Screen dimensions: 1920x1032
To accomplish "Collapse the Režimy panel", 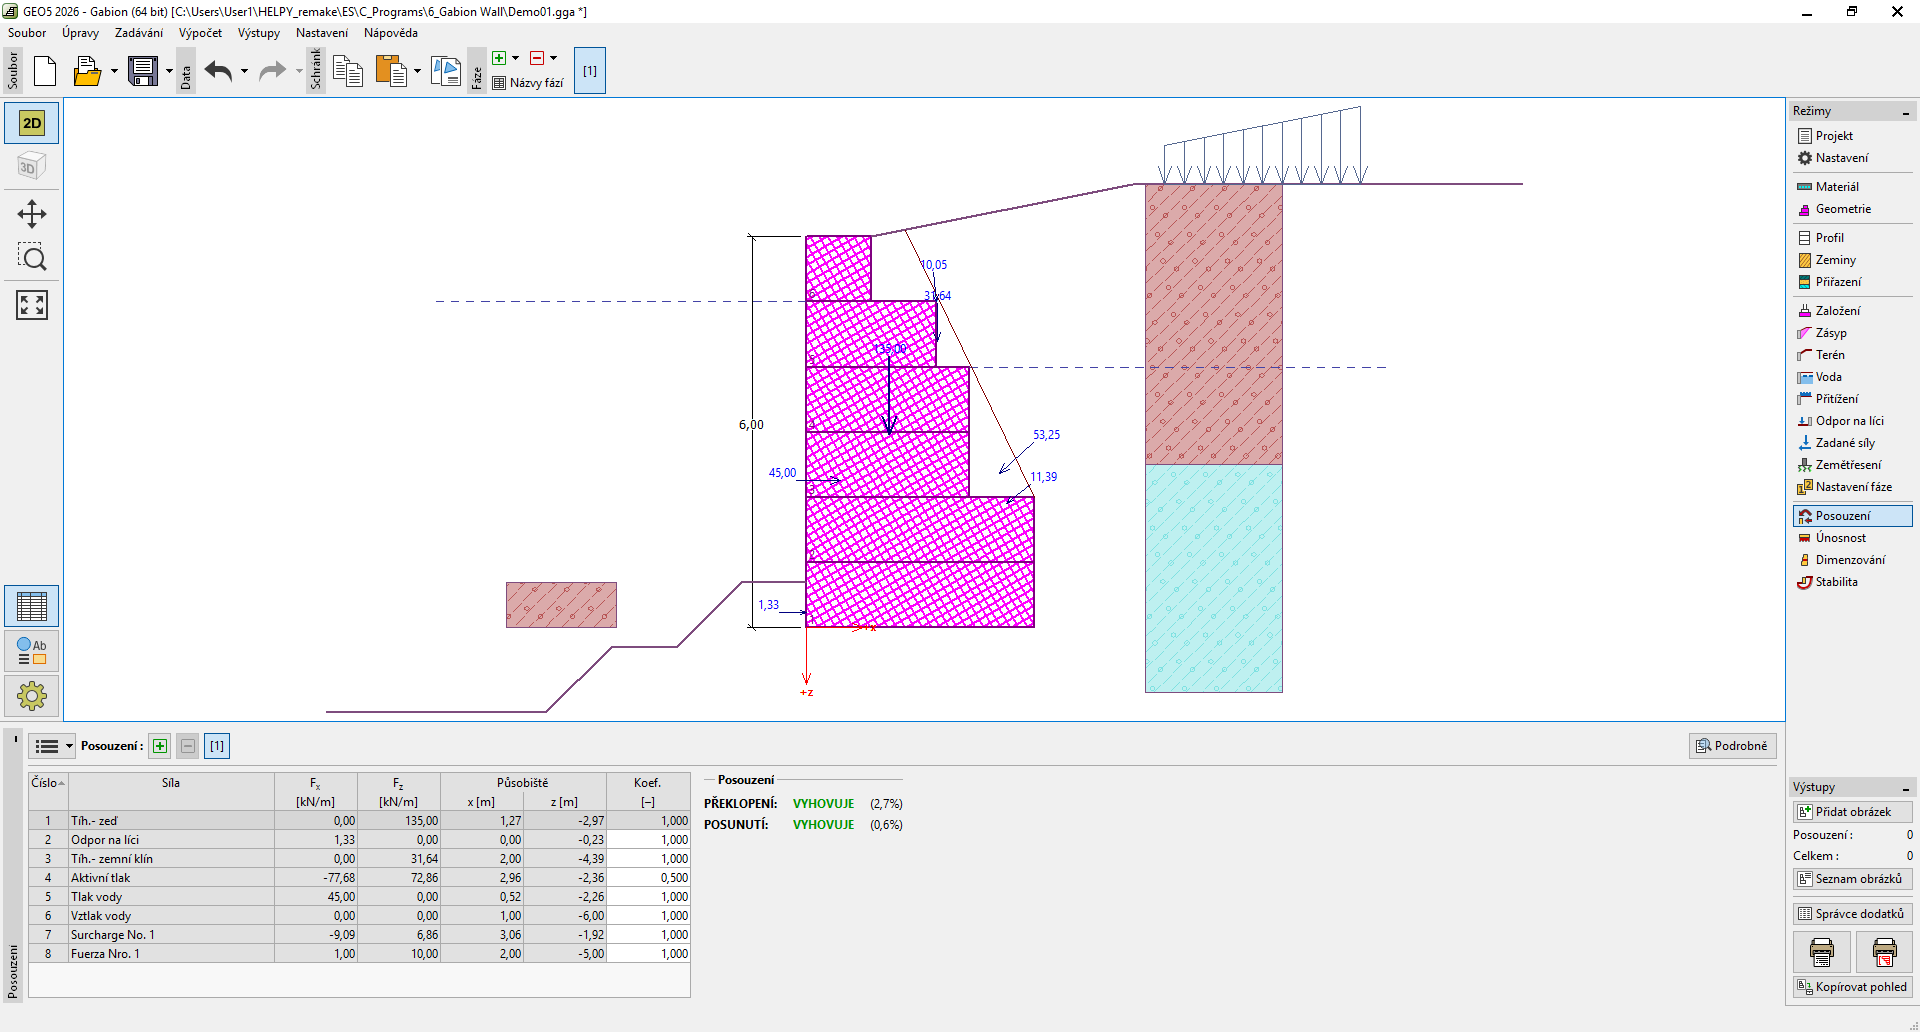I will point(1906,112).
